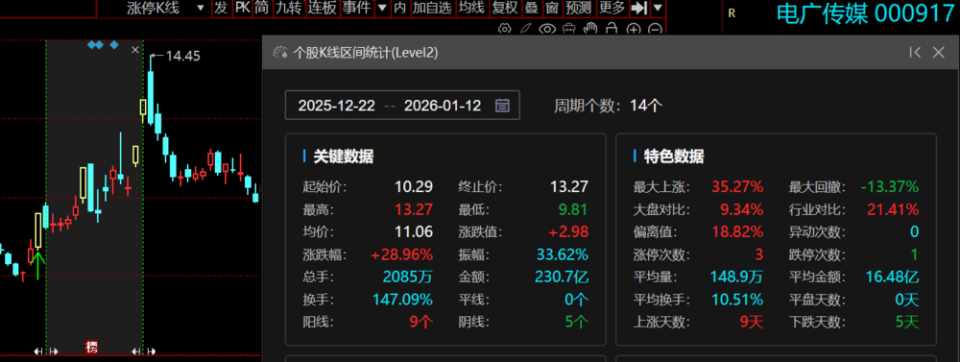Screen dimensions: 960x362
Task: Toggle the eye visibility icon above chart
Action: coord(547,29)
